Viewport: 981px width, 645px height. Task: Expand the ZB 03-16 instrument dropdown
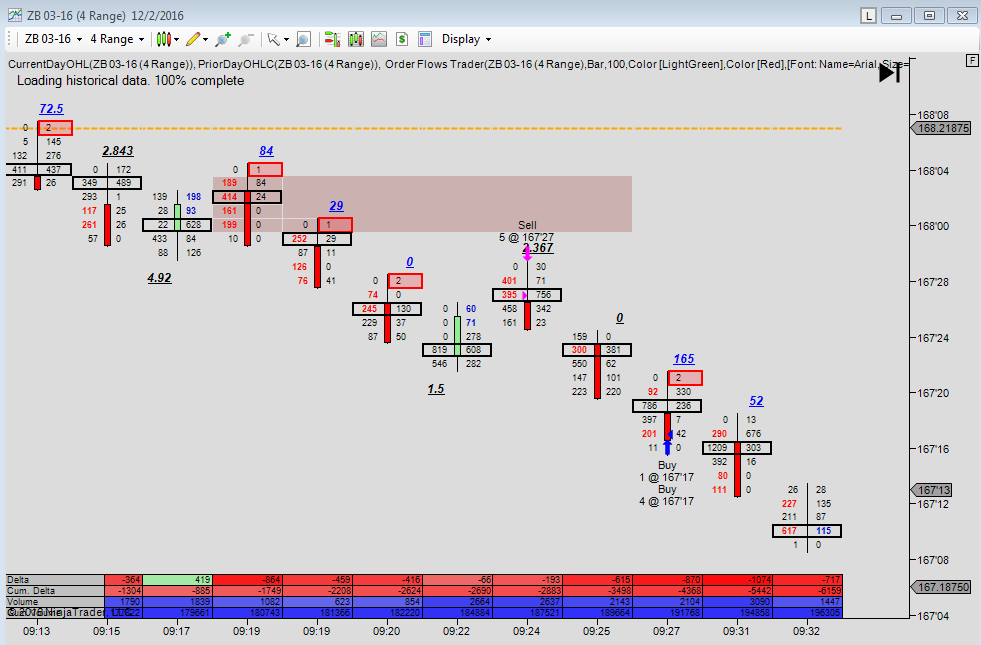pos(52,39)
